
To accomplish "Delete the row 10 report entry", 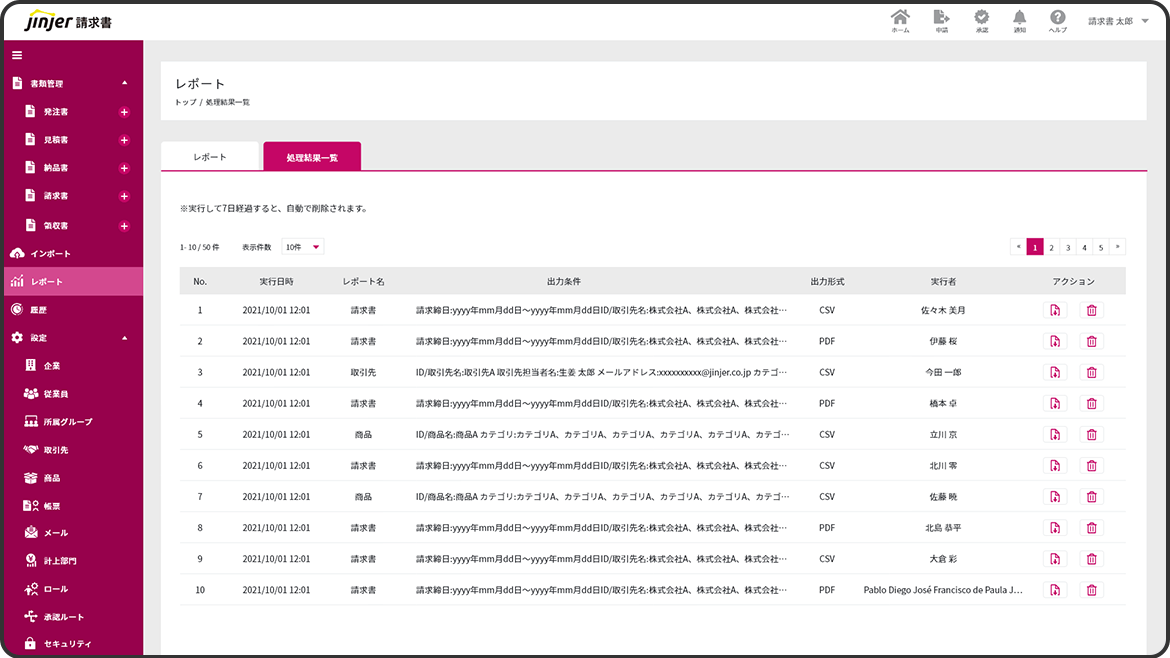I will [x=1091, y=590].
